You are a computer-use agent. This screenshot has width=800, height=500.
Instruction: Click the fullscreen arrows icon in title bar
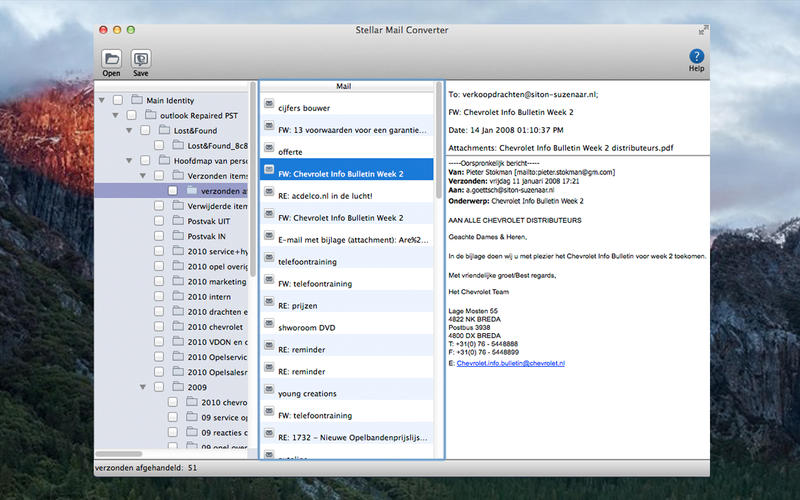pos(704,30)
